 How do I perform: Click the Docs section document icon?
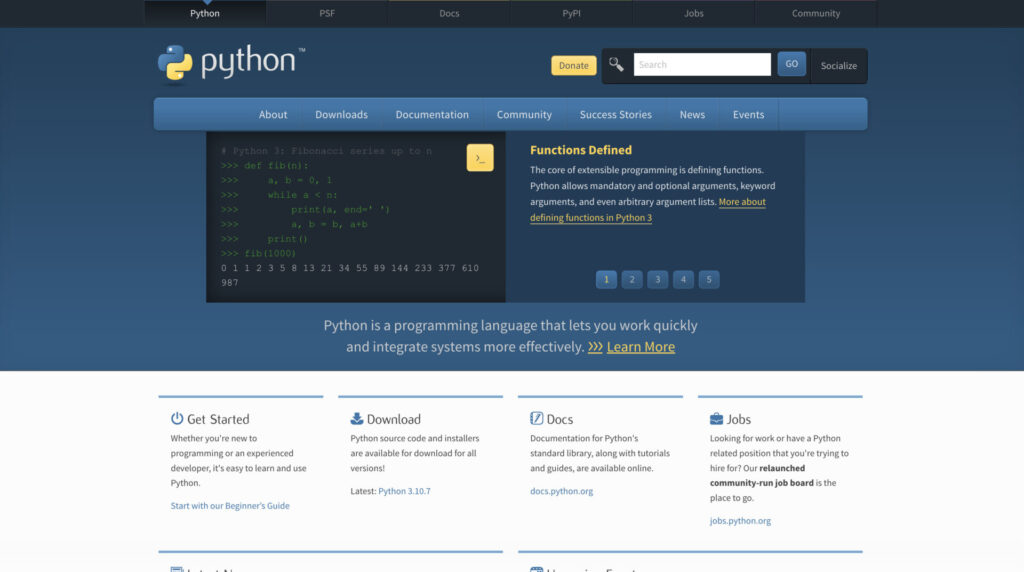click(x=537, y=419)
